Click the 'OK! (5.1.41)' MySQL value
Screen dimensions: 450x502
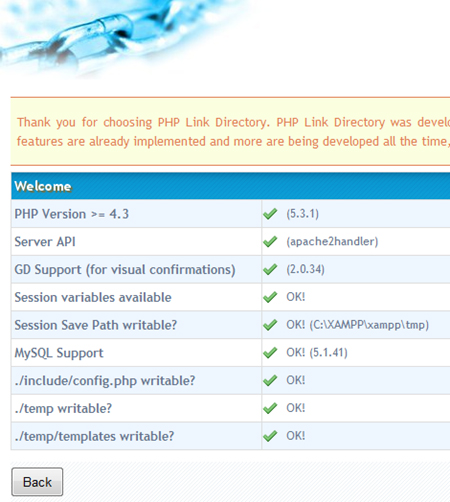pyautogui.click(x=317, y=352)
